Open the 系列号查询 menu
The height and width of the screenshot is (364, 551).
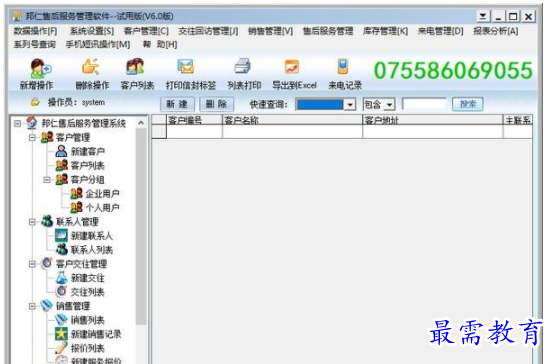click(34, 44)
